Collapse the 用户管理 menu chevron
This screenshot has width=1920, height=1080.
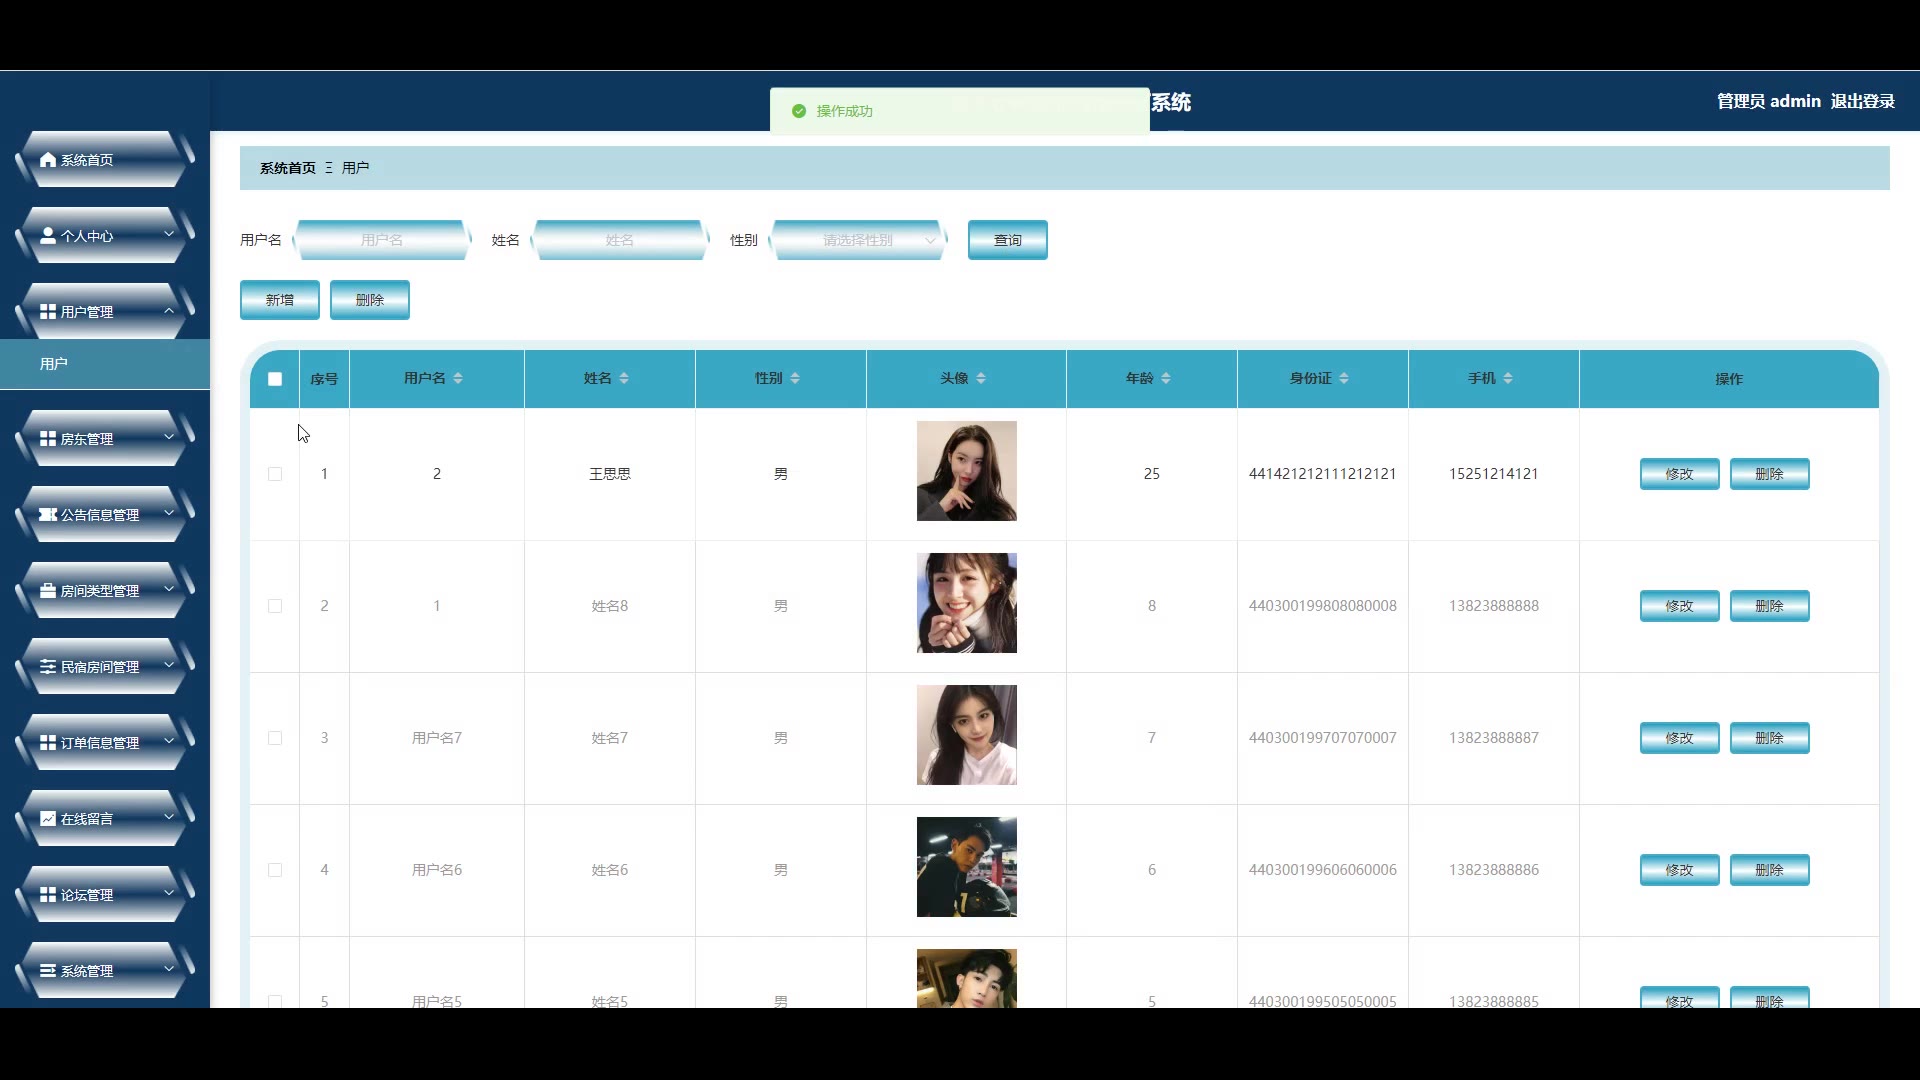pos(169,311)
